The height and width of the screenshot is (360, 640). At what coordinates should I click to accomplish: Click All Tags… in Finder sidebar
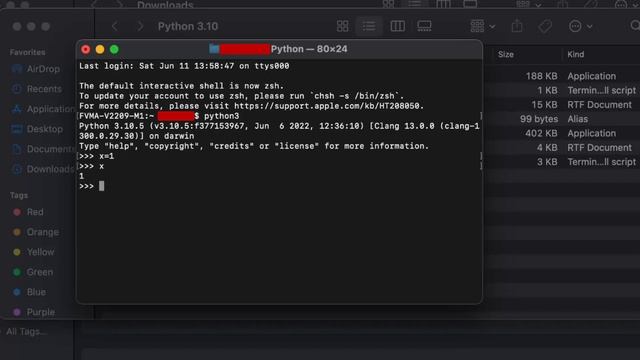[26, 331]
